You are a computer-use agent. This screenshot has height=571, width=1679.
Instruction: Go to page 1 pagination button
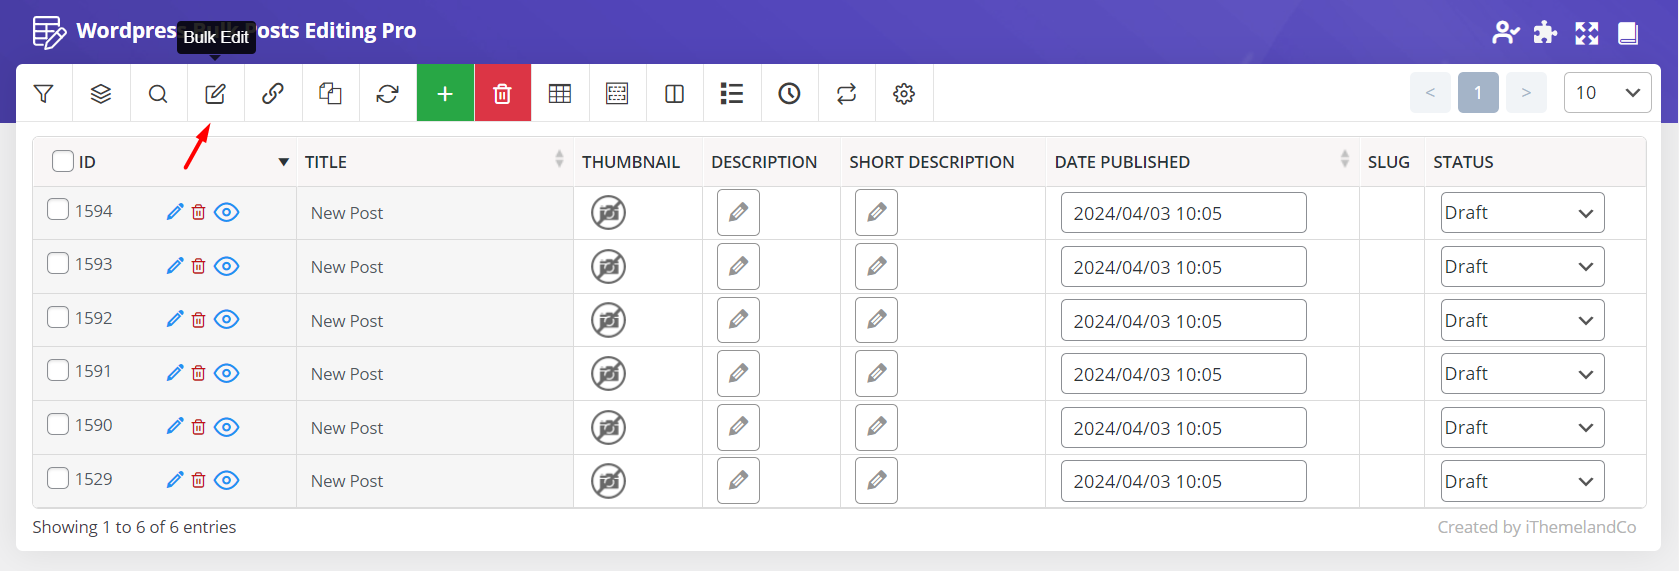[1478, 93]
